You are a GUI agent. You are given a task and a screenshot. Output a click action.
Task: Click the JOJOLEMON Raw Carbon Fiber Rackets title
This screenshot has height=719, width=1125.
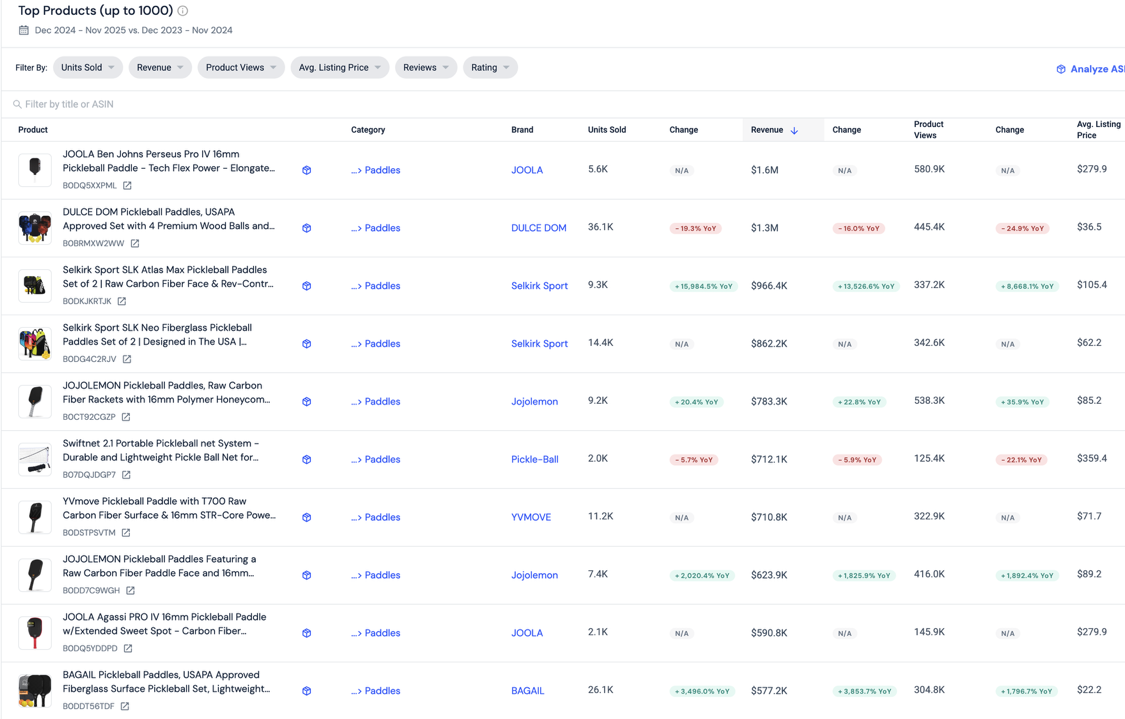pos(166,393)
